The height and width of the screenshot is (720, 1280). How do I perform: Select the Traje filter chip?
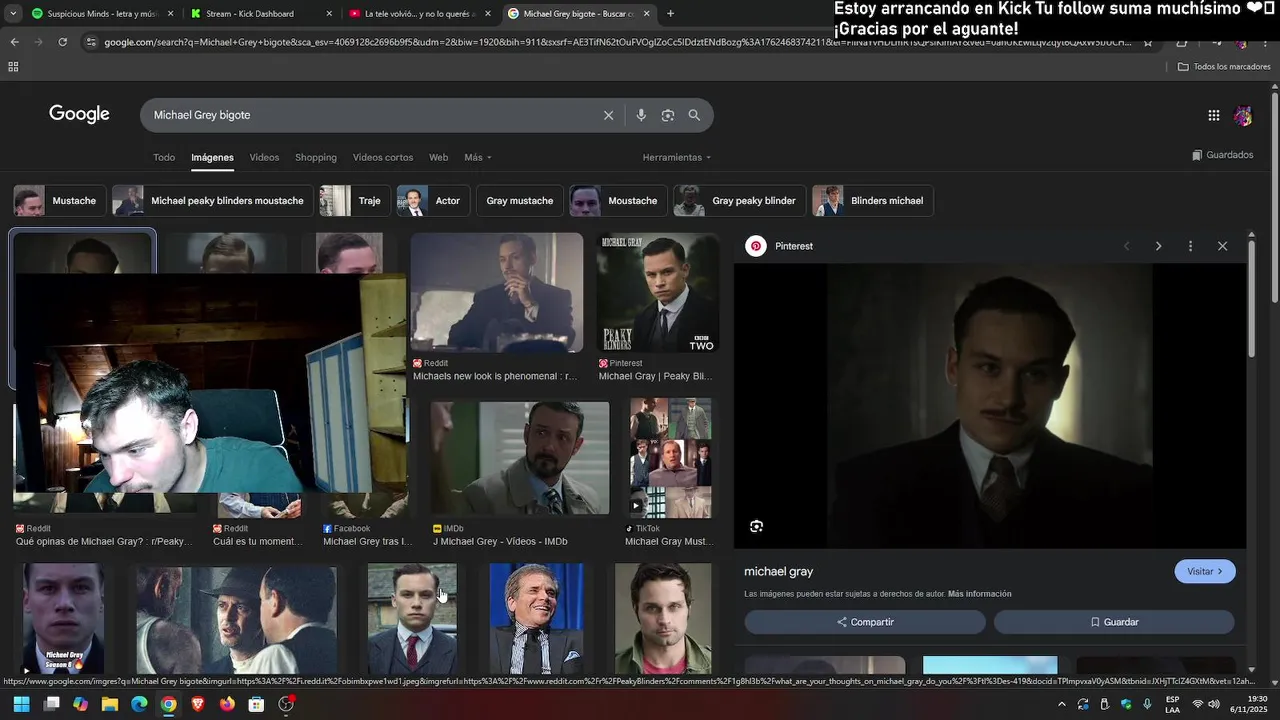click(x=355, y=201)
